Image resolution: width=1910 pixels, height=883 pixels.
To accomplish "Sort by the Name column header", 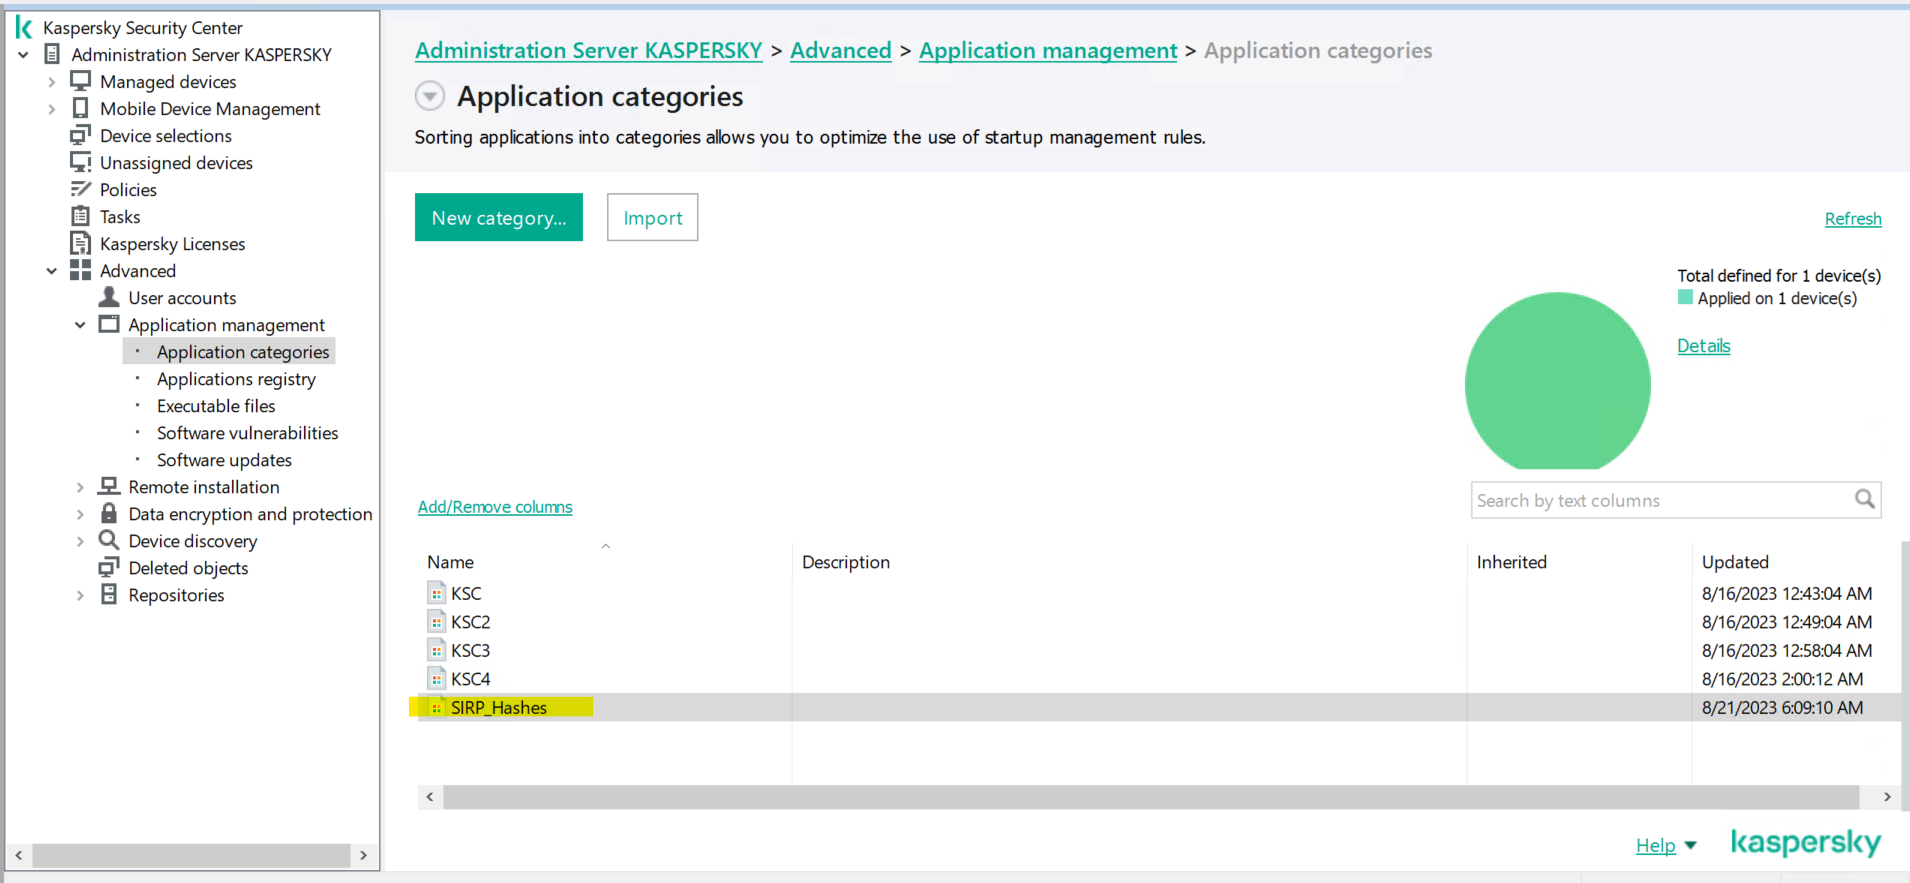I will (450, 562).
